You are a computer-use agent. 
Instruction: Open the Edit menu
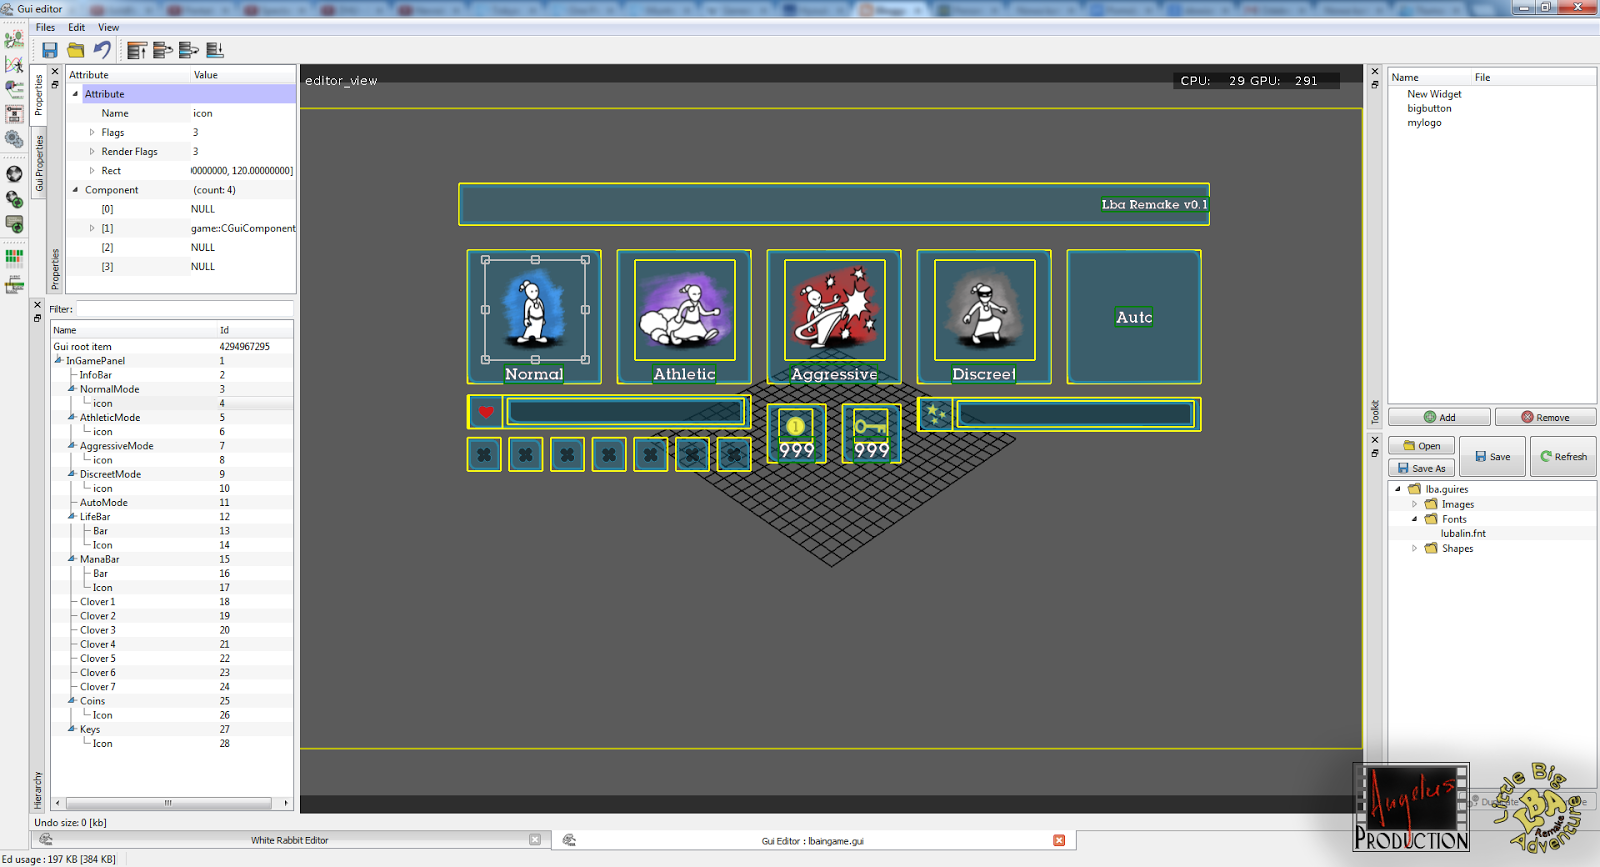click(76, 27)
